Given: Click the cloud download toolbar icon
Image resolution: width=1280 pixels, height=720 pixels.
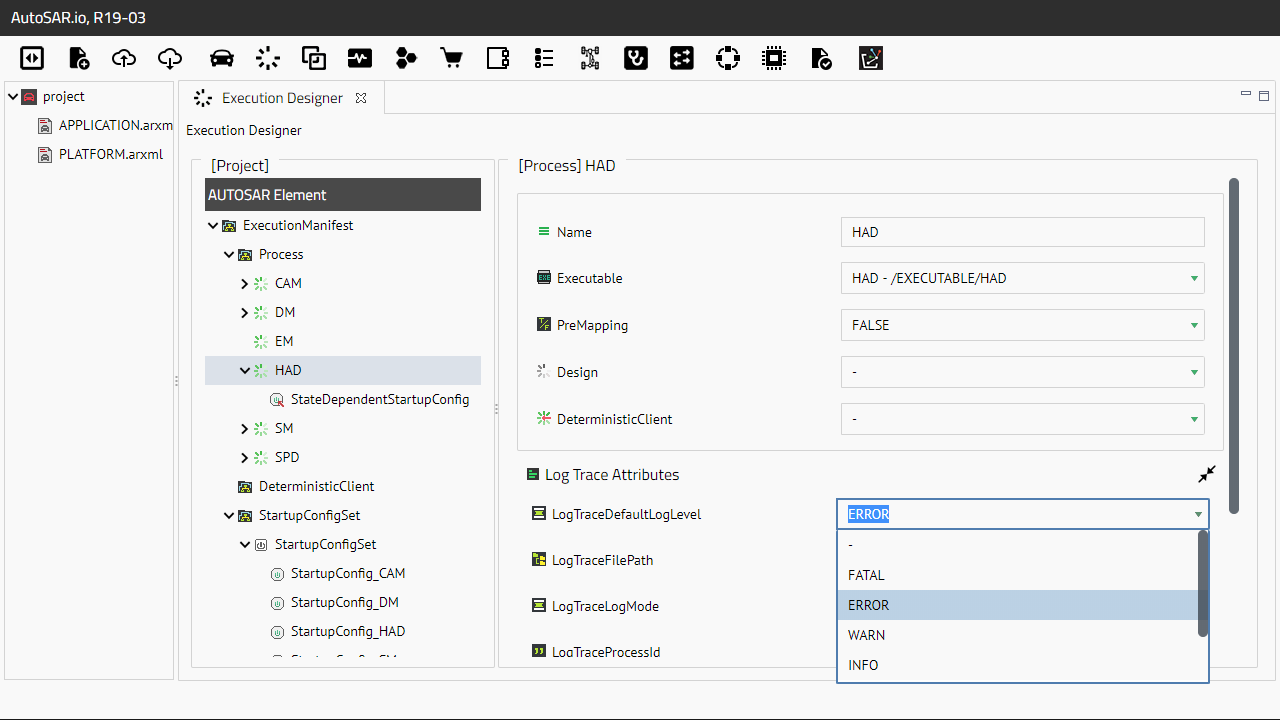Looking at the screenshot, I should point(170,58).
